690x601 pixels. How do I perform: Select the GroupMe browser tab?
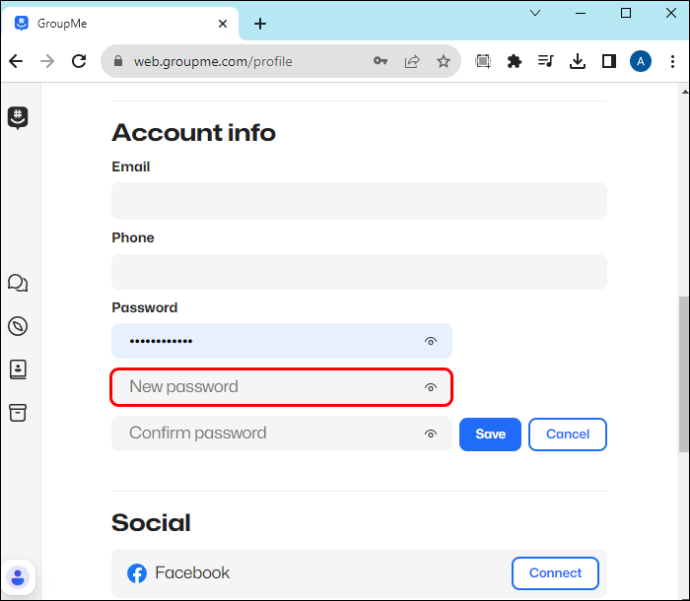120,24
